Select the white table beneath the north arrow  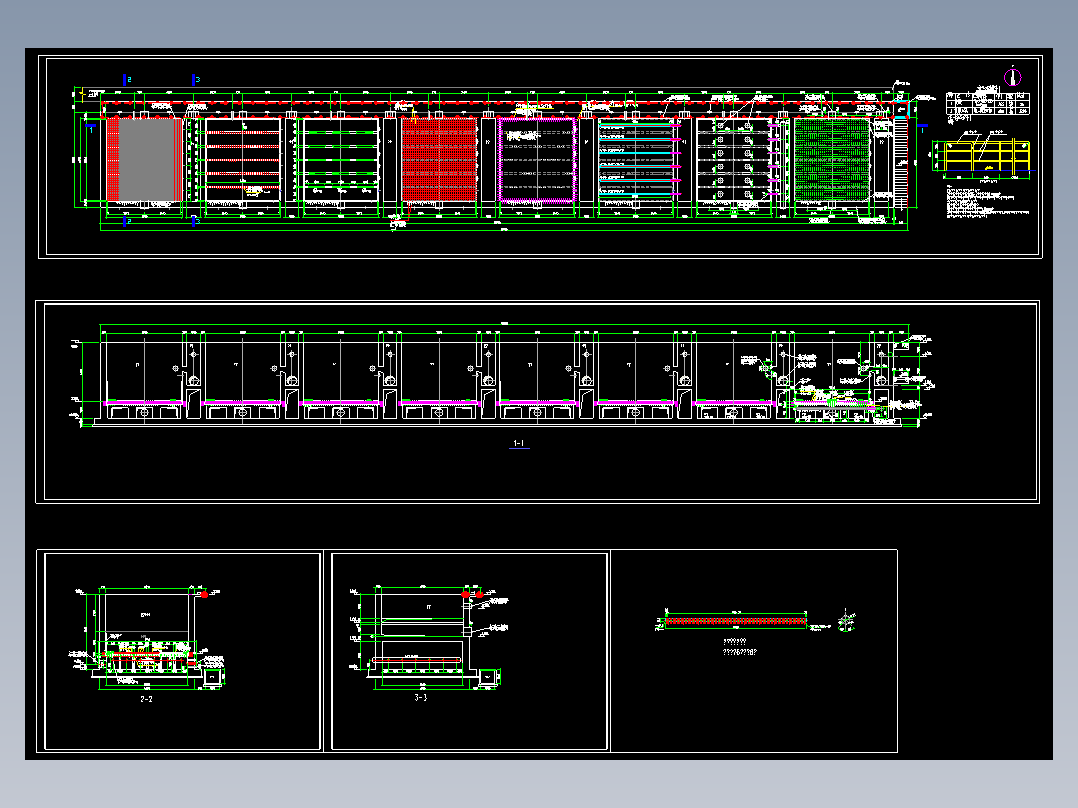(988, 103)
